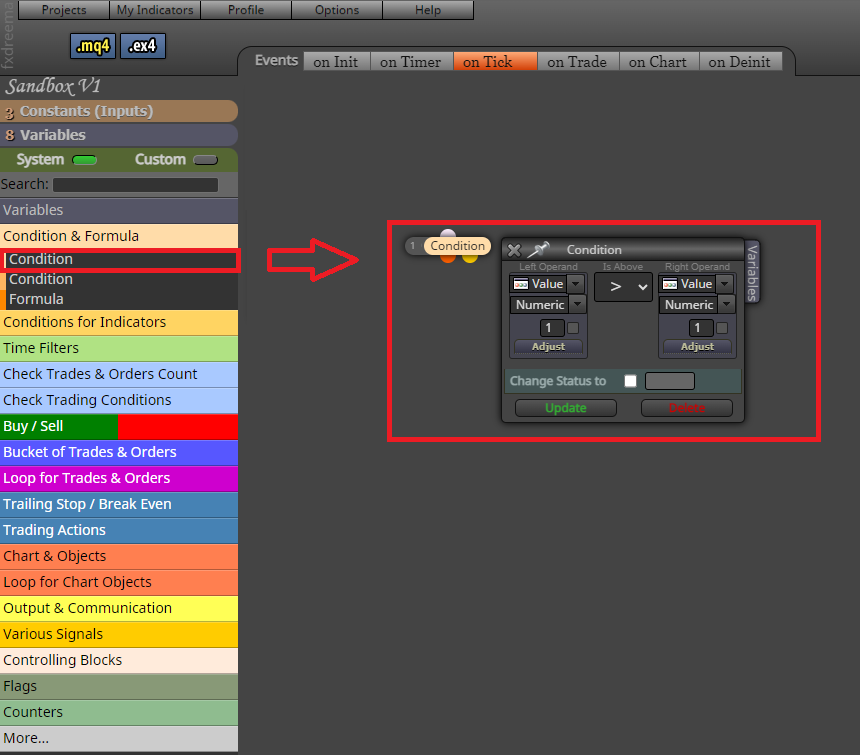Switch to the on Timer event tab

coord(411,62)
